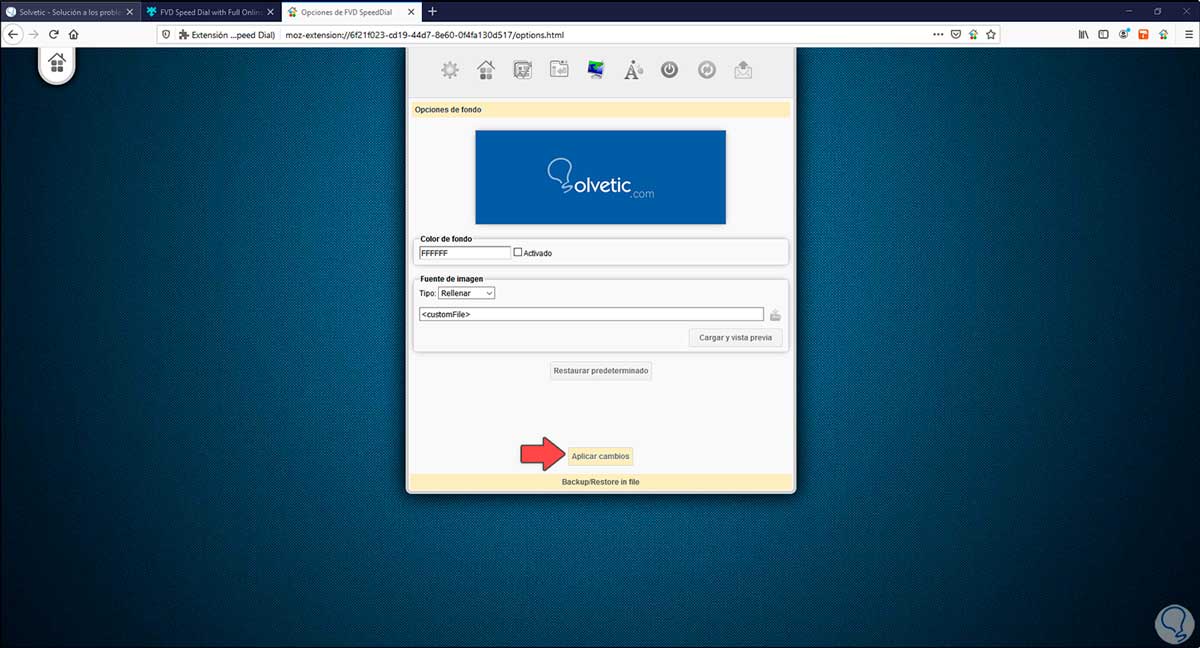The width and height of the screenshot is (1200, 648).
Task: Open most visited options icon
Action: pos(522,70)
